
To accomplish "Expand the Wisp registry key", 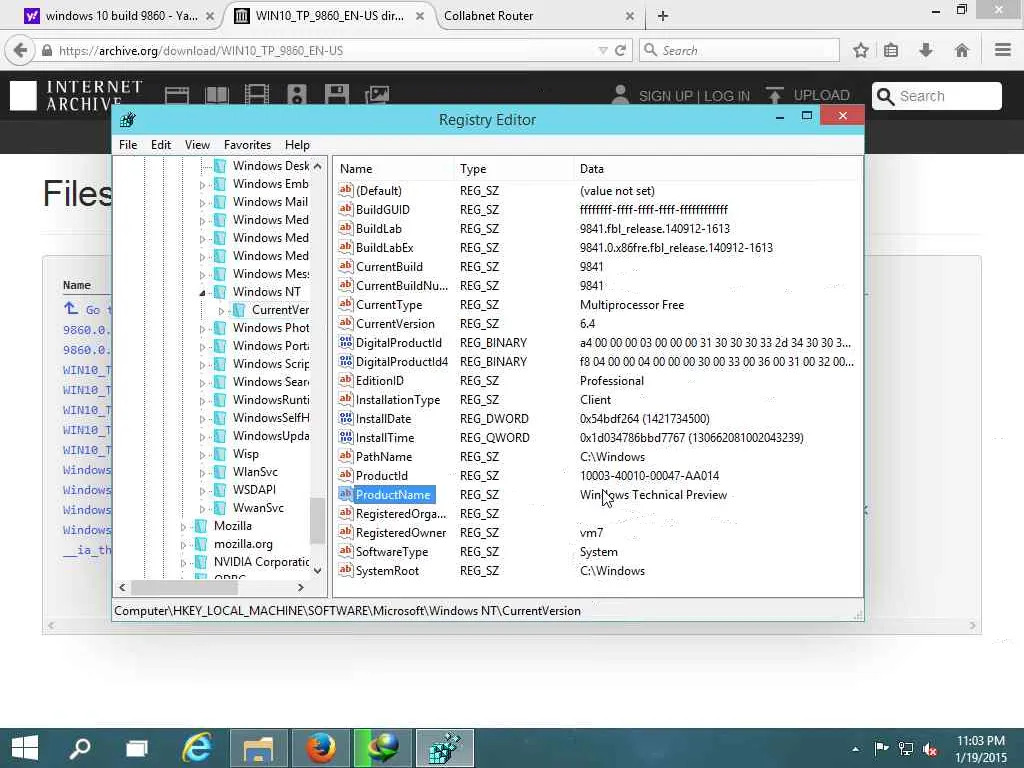I will 202,455.
